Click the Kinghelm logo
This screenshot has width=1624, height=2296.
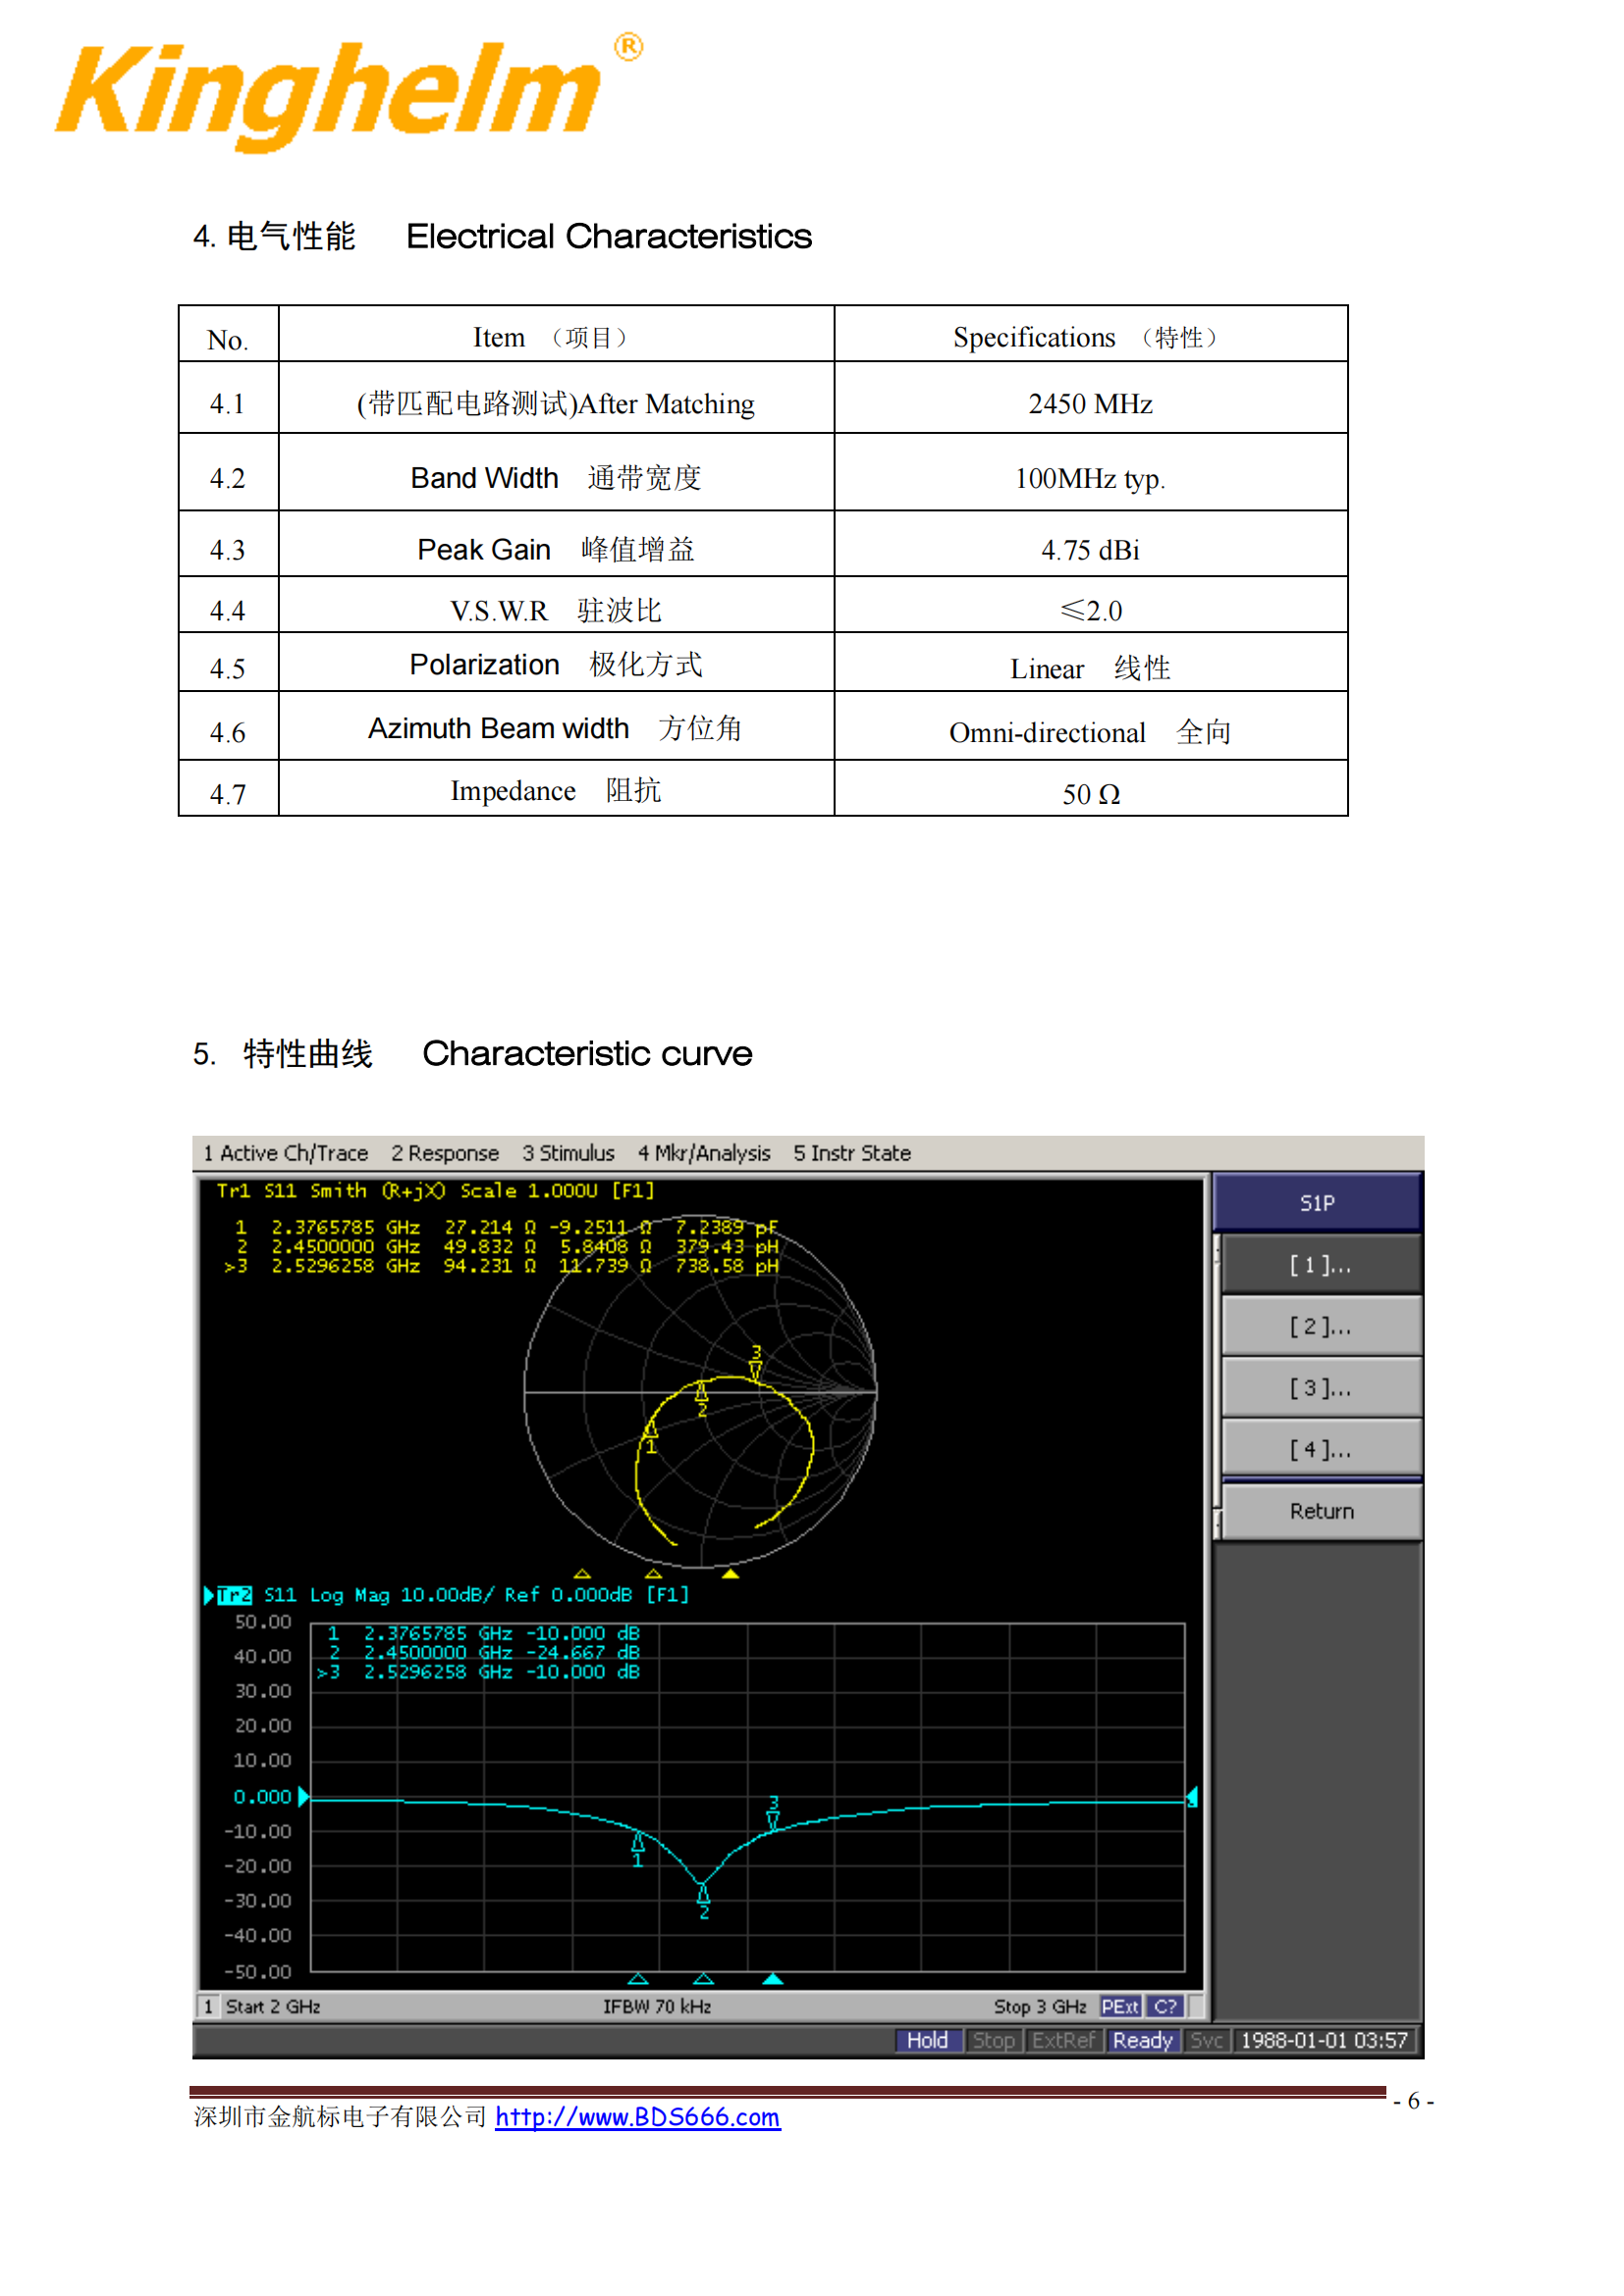(x=348, y=92)
